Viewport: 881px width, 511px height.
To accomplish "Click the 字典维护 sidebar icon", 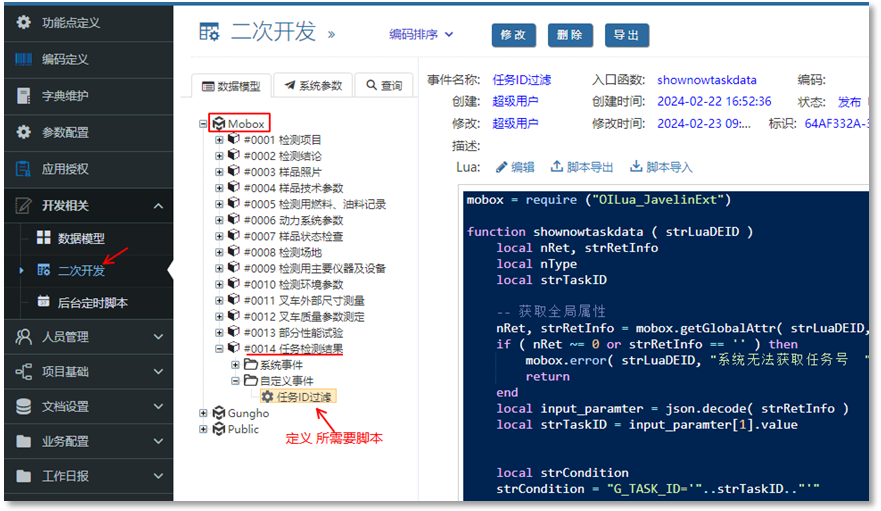I will (x=23, y=96).
